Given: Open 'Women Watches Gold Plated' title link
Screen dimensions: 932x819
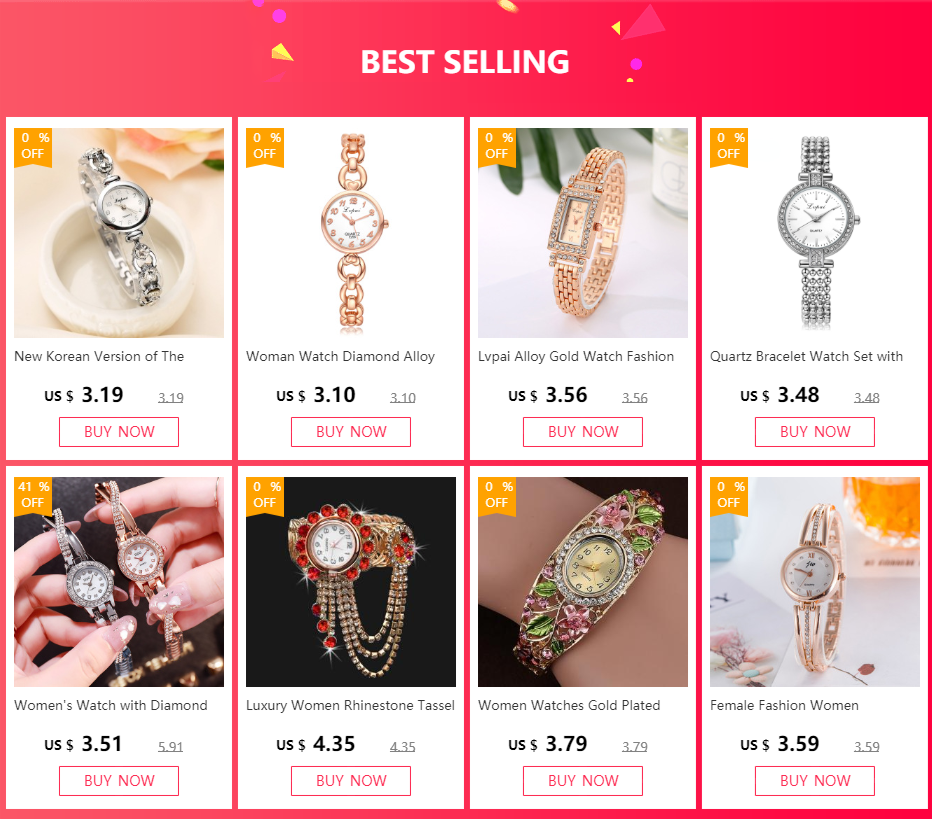Looking at the screenshot, I should (x=569, y=705).
